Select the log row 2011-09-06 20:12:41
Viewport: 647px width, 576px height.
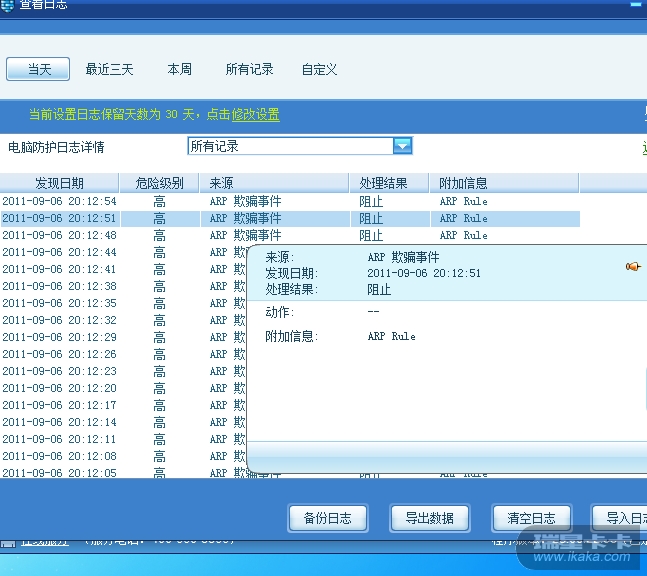123,269
